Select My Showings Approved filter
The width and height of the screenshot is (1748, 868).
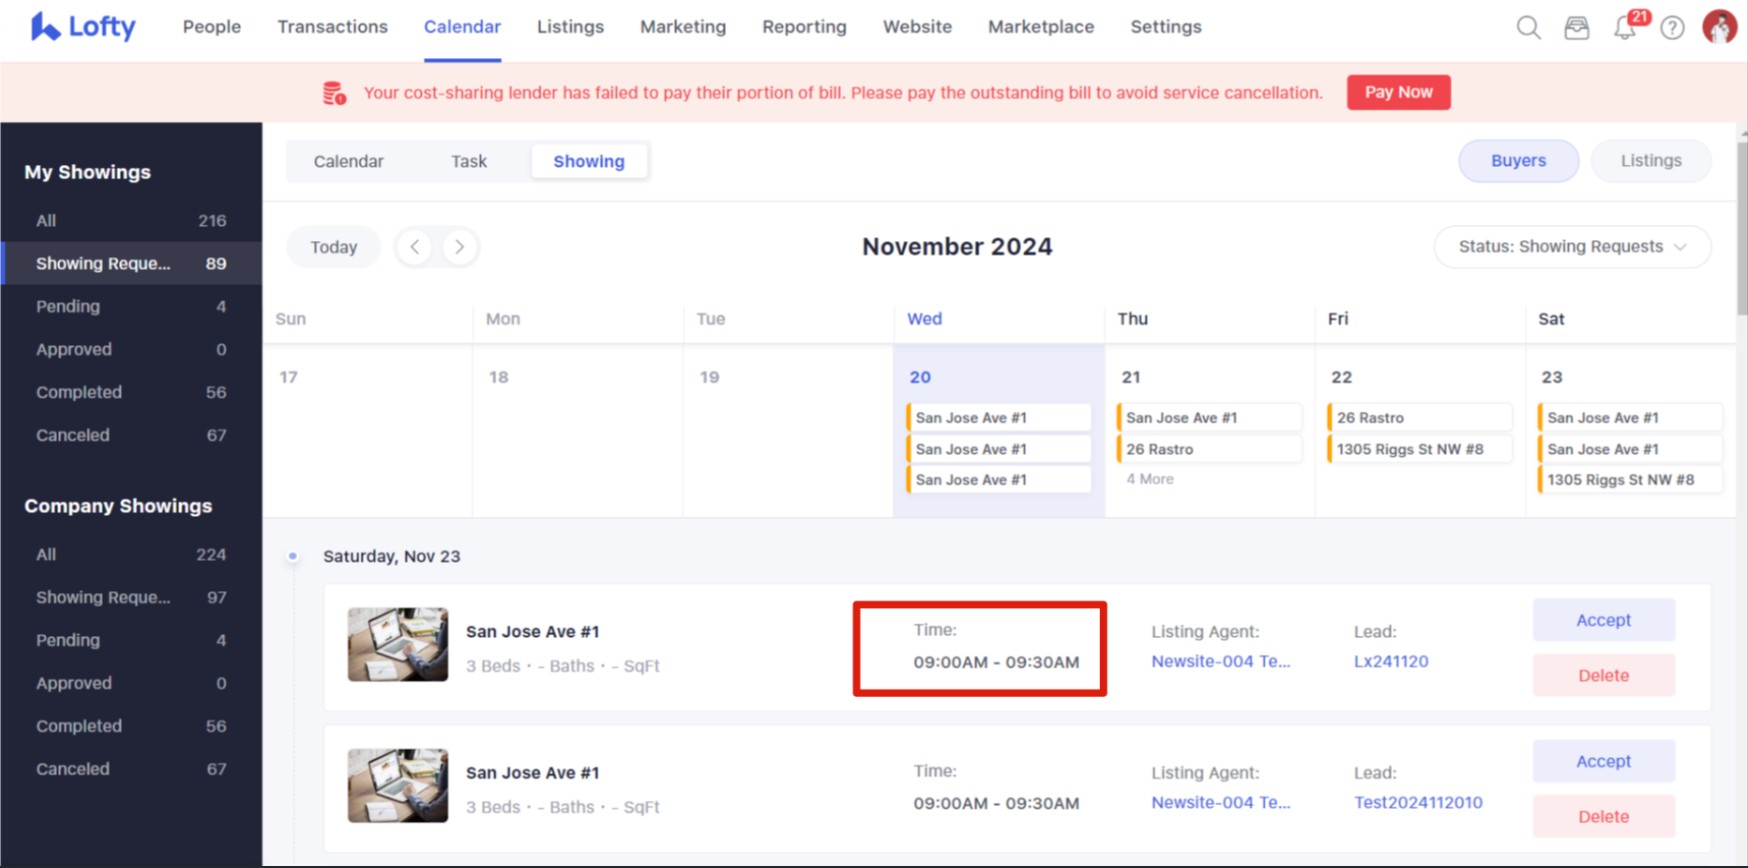(131, 349)
